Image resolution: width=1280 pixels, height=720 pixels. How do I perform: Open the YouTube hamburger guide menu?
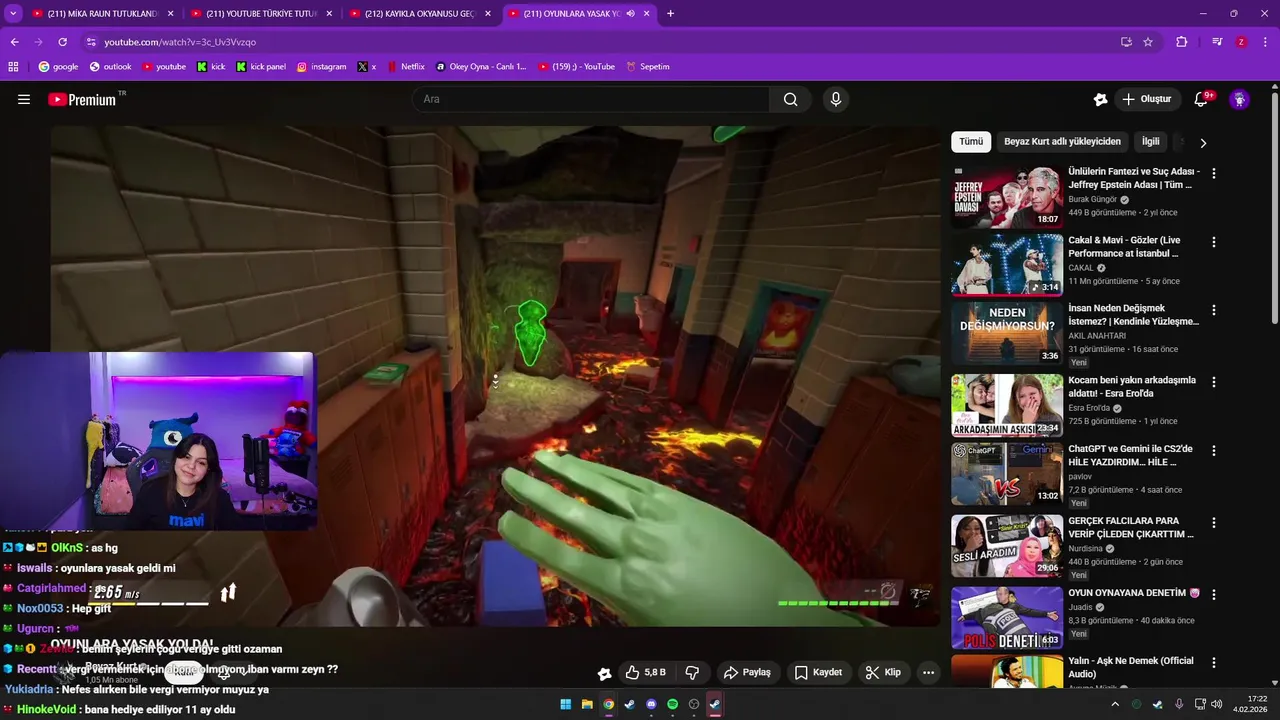24,99
